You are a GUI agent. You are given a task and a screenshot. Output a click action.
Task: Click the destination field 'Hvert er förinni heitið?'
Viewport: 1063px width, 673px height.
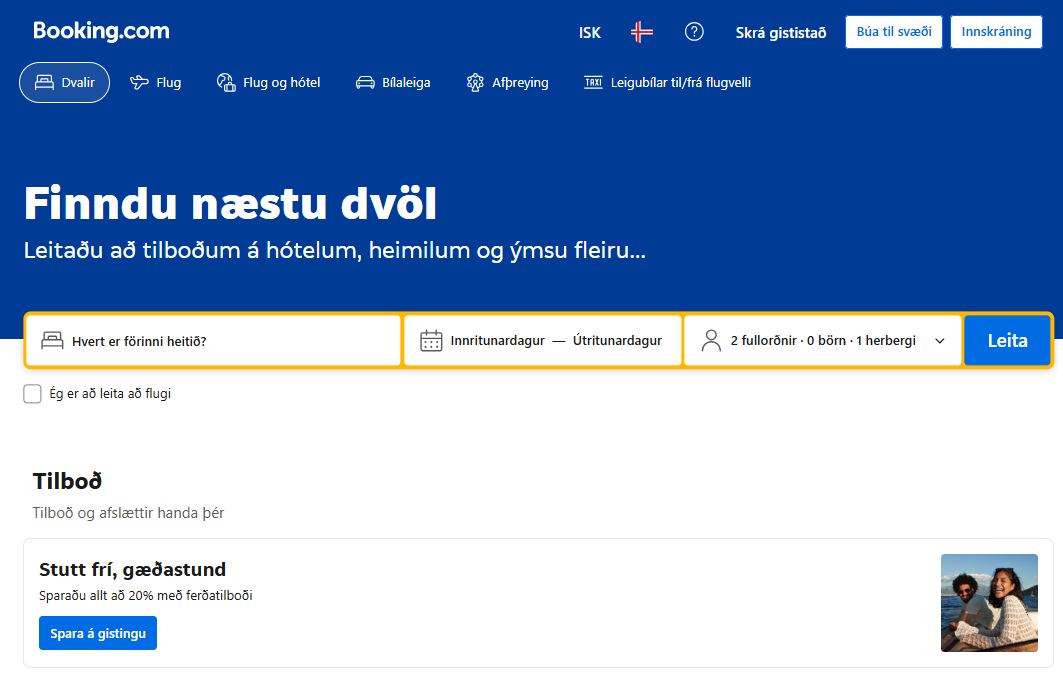(x=213, y=341)
